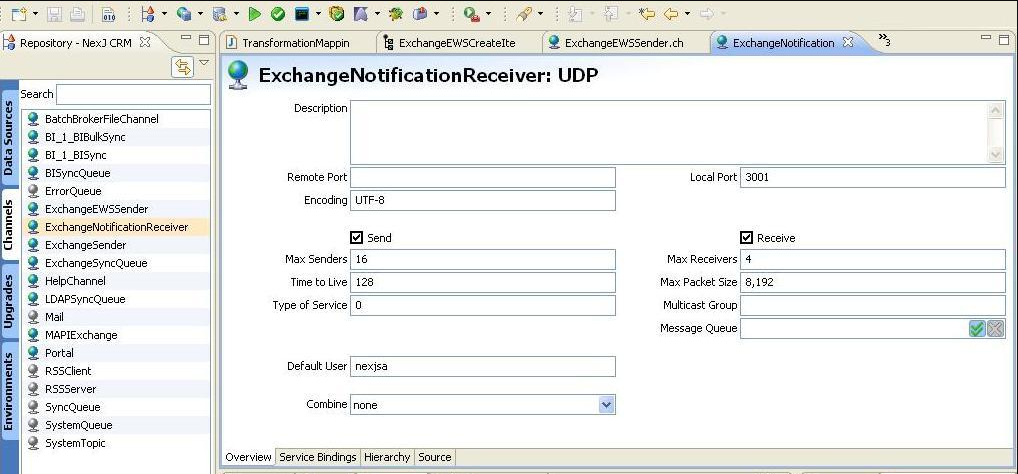Click the green Run play toolbar icon
The image size is (1018, 474).
[255, 14]
